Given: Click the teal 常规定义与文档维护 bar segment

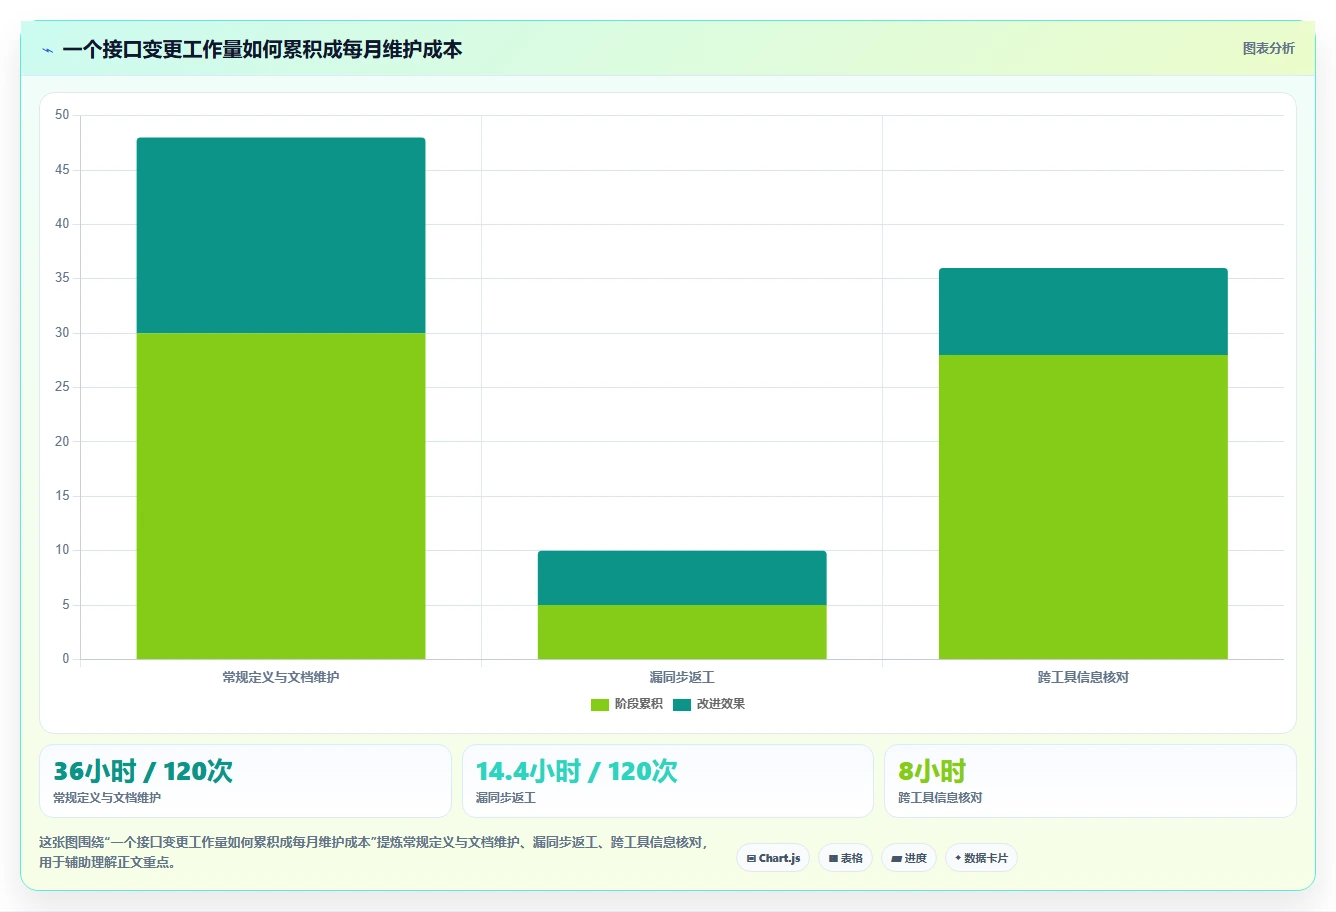Looking at the screenshot, I should pos(281,235).
